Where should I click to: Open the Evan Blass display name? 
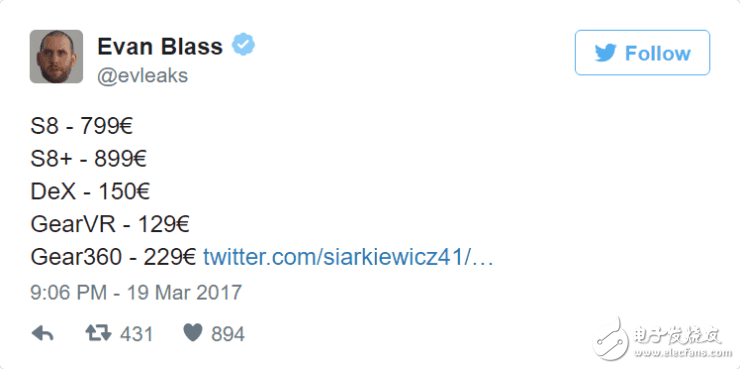(160, 46)
